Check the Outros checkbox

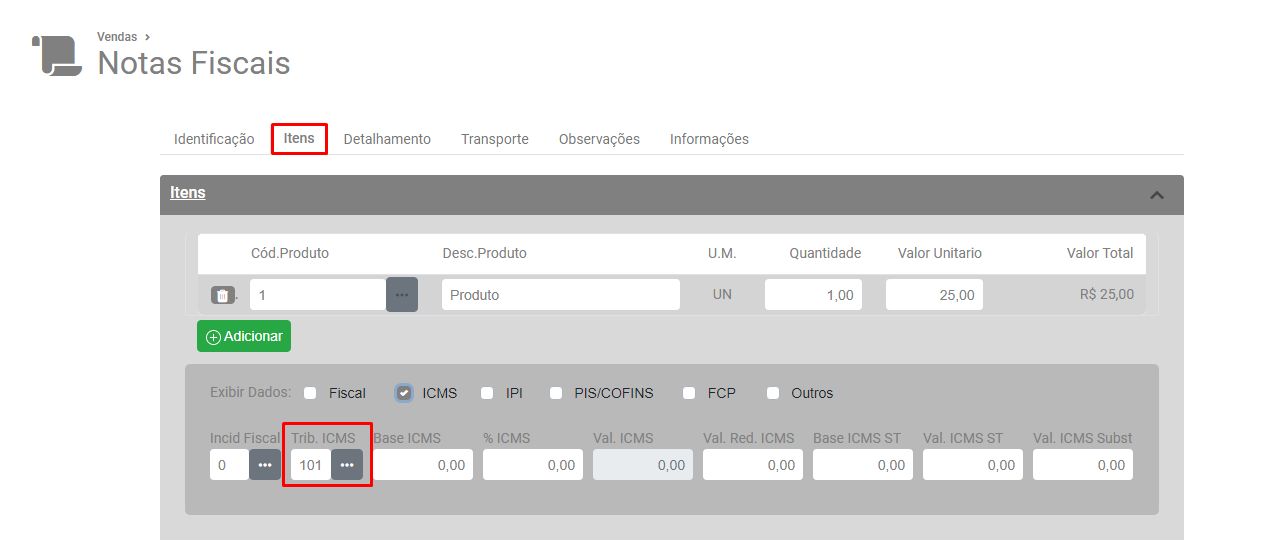[x=773, y=393]
